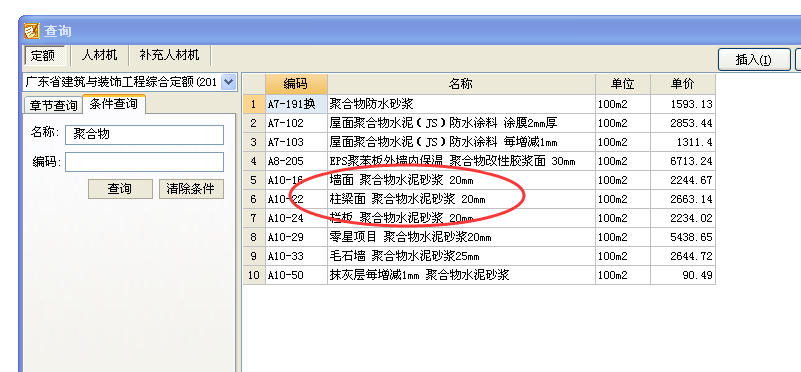Click the price 2853.44 cell
801x372 pixels.
[682, 123]
